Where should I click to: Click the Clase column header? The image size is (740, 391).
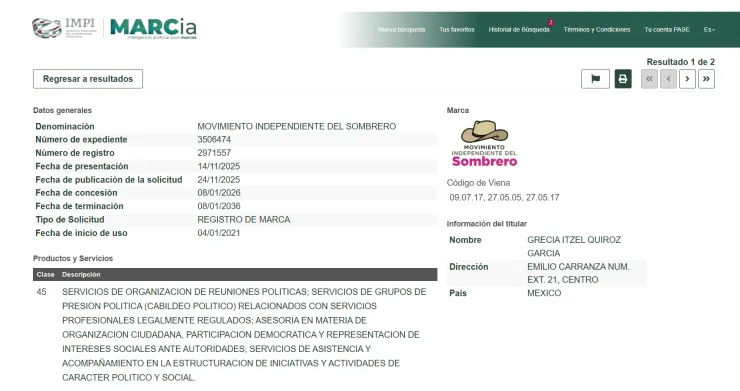click(45, 274)
